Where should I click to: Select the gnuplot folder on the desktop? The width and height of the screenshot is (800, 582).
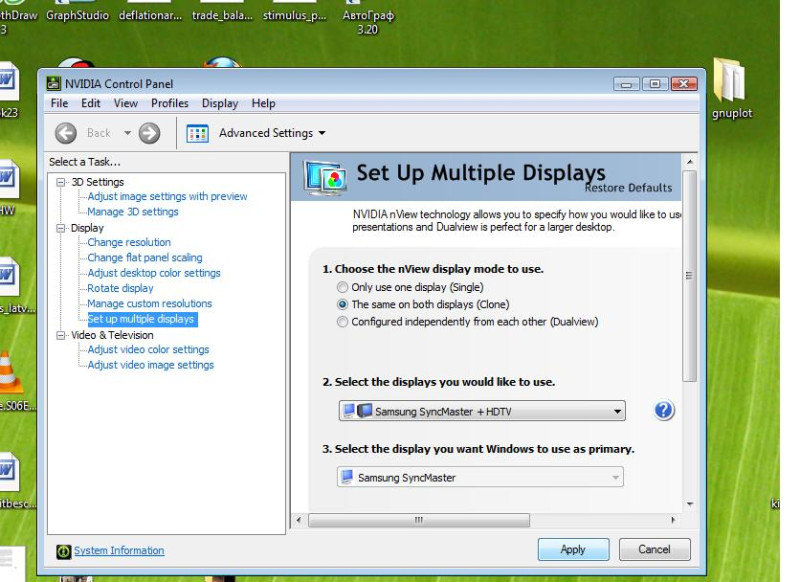tap(730, 88)
